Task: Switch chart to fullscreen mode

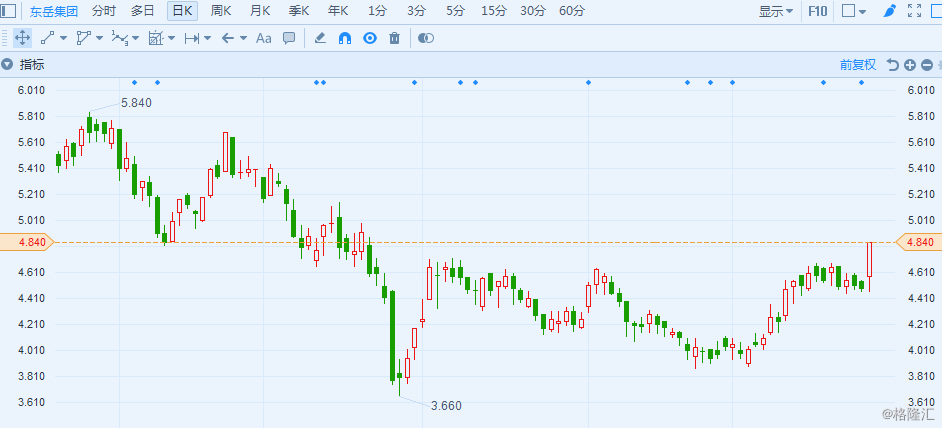Action: tap(914, 11)
